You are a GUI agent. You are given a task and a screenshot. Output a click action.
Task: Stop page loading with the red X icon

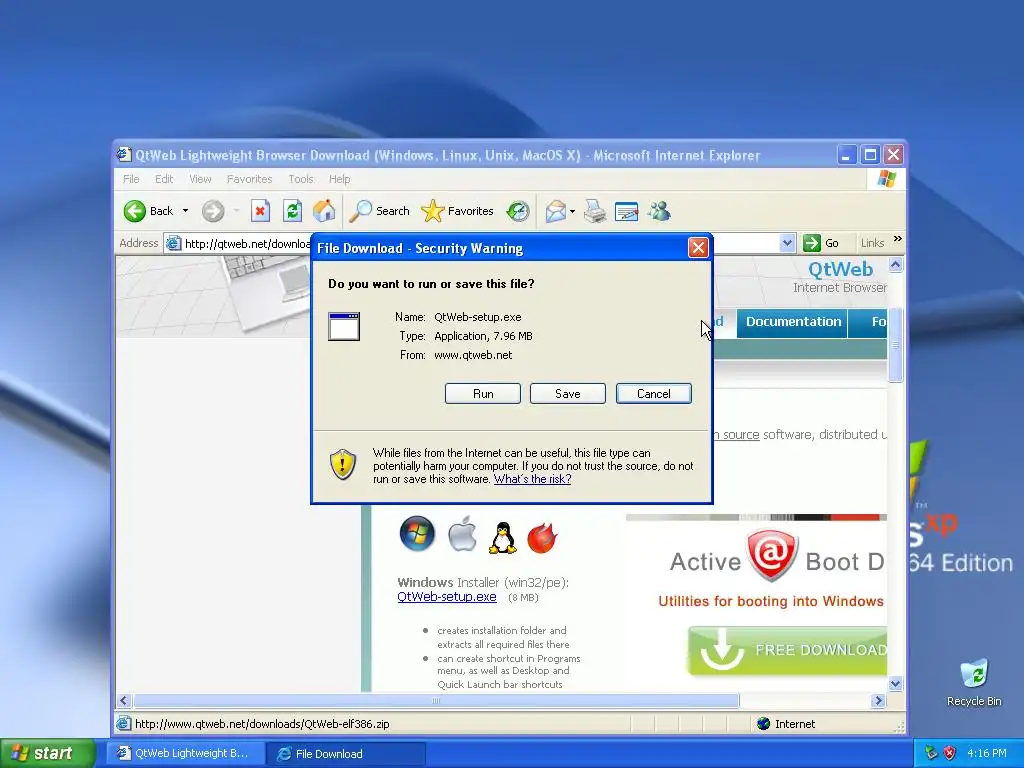click(x=261, y=211)
